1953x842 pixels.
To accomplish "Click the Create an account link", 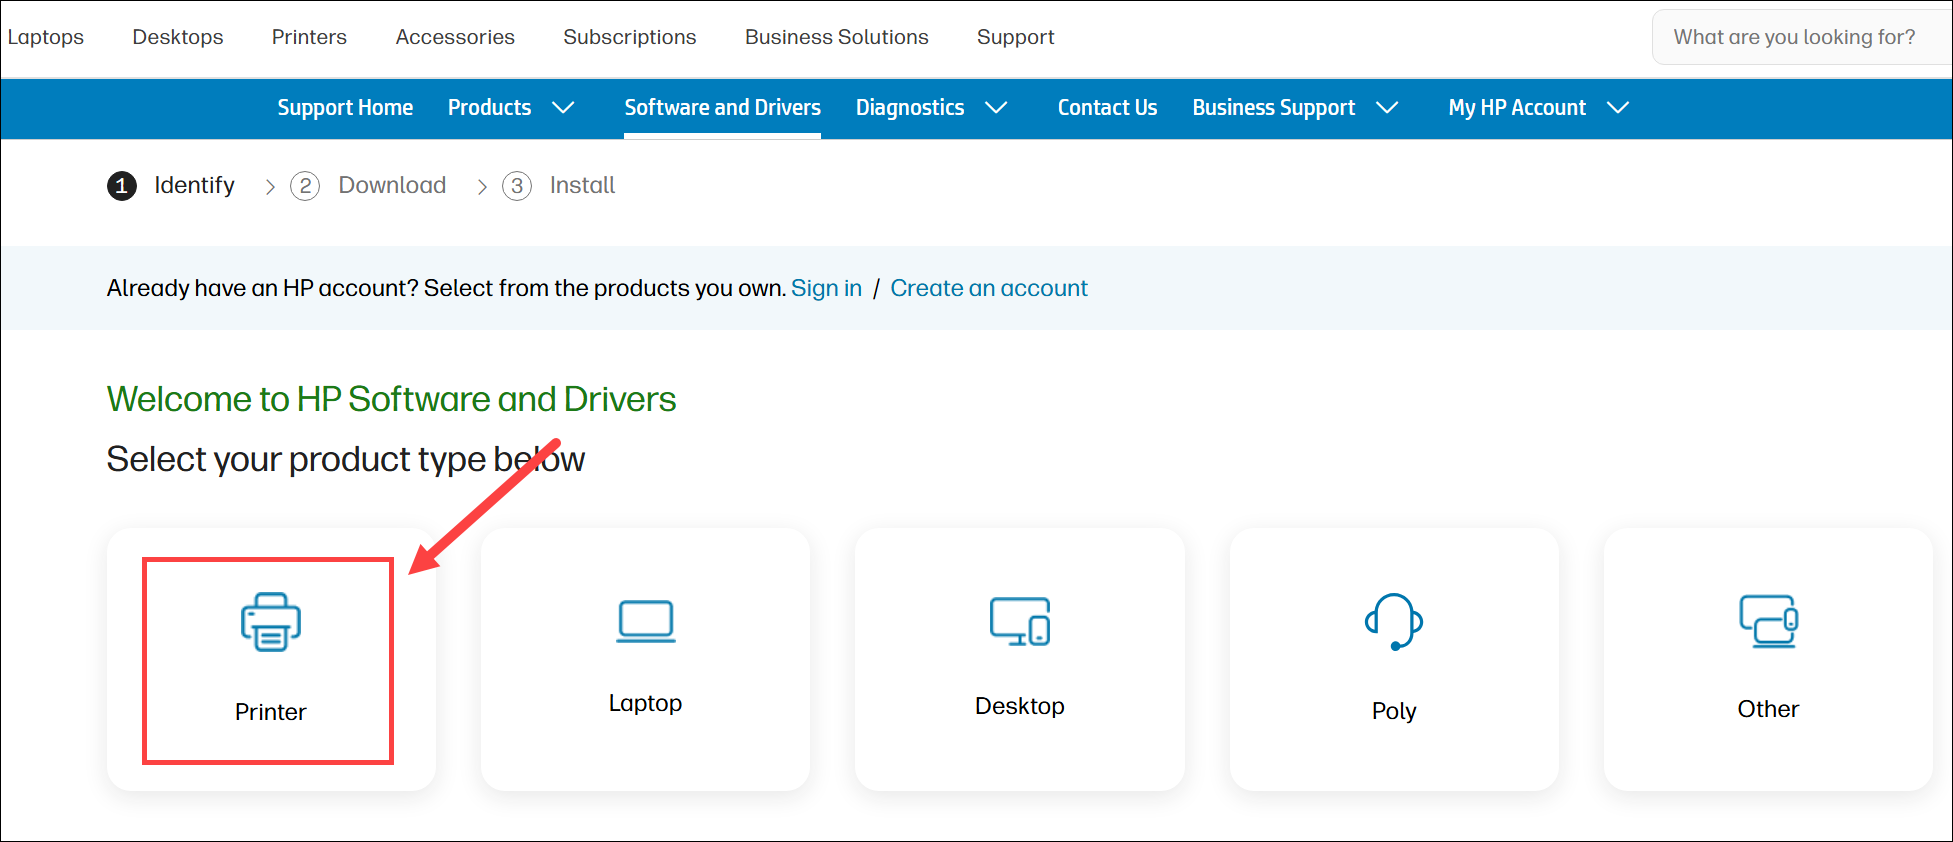I will pos(989,288).
